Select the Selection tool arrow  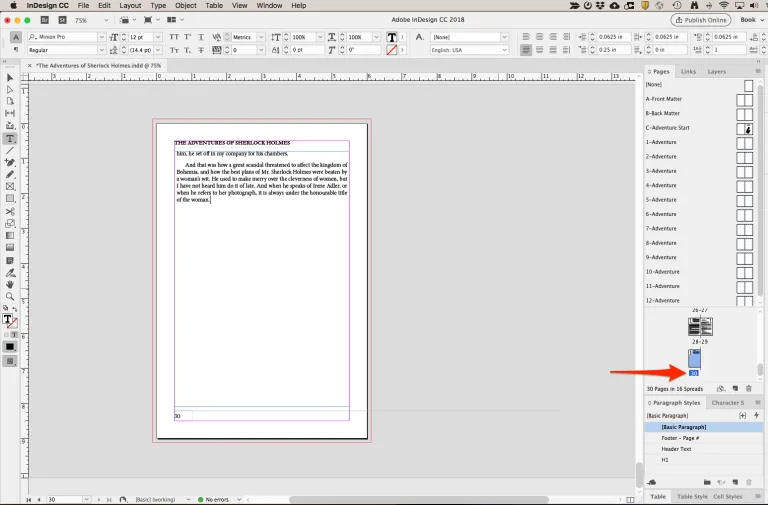point(10,77)
